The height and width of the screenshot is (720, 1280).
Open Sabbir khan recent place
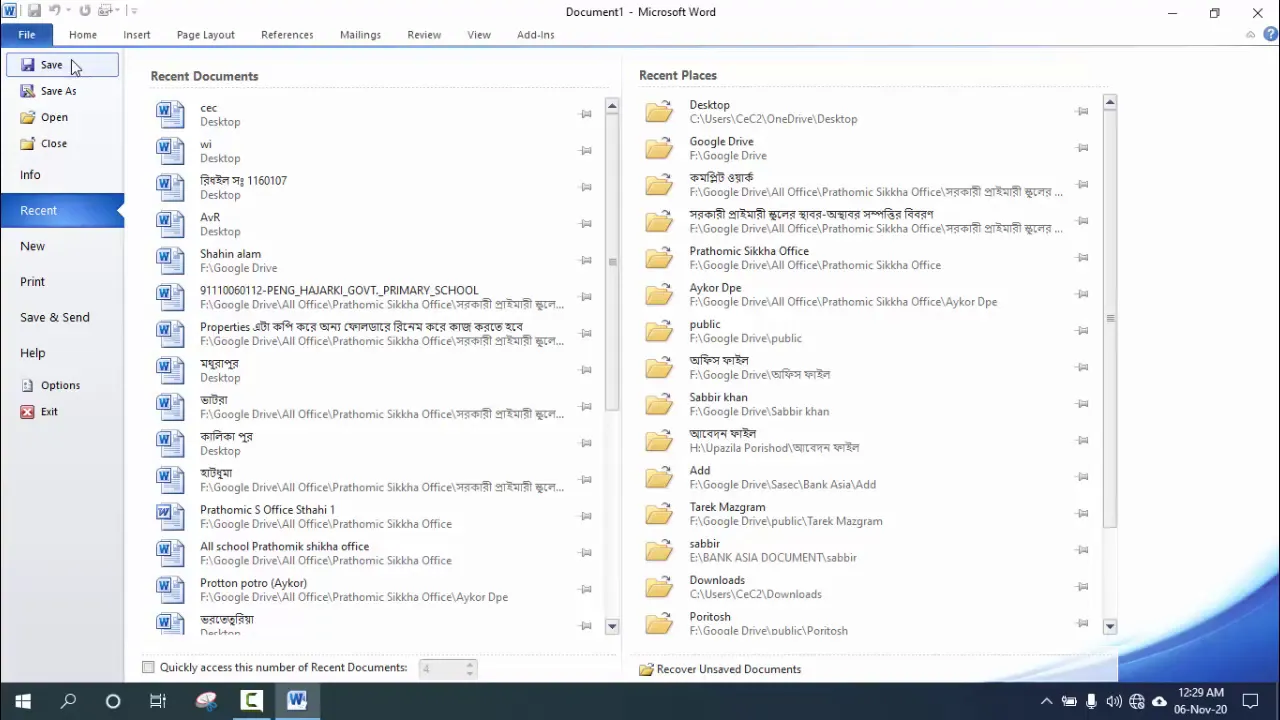point(870,404)
